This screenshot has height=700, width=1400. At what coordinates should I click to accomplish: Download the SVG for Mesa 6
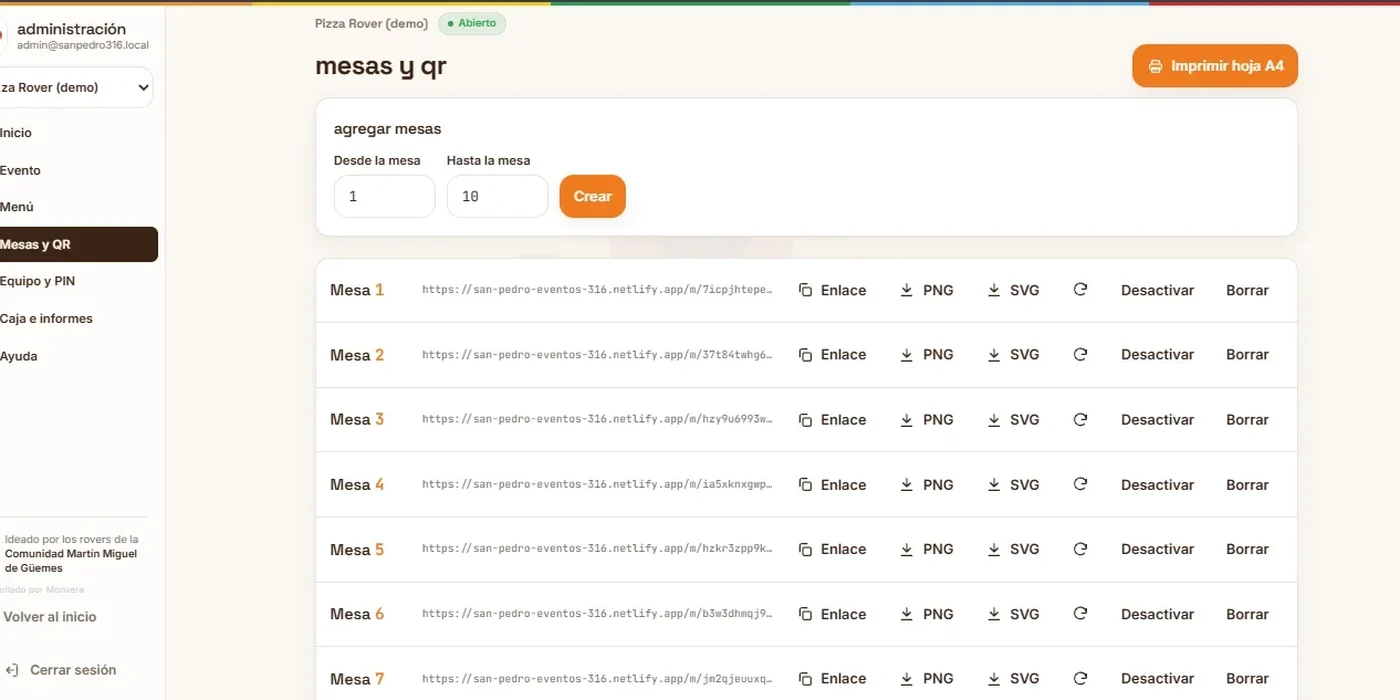click(1014, 614)
